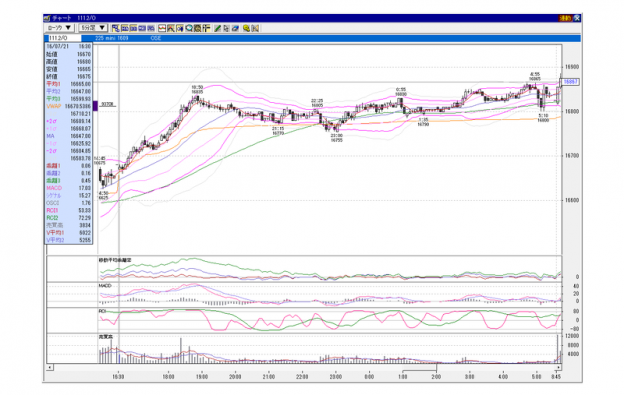The image size is (624, 395).
Task: Click the orange linked button in title bar
Action: pos(565,18)
